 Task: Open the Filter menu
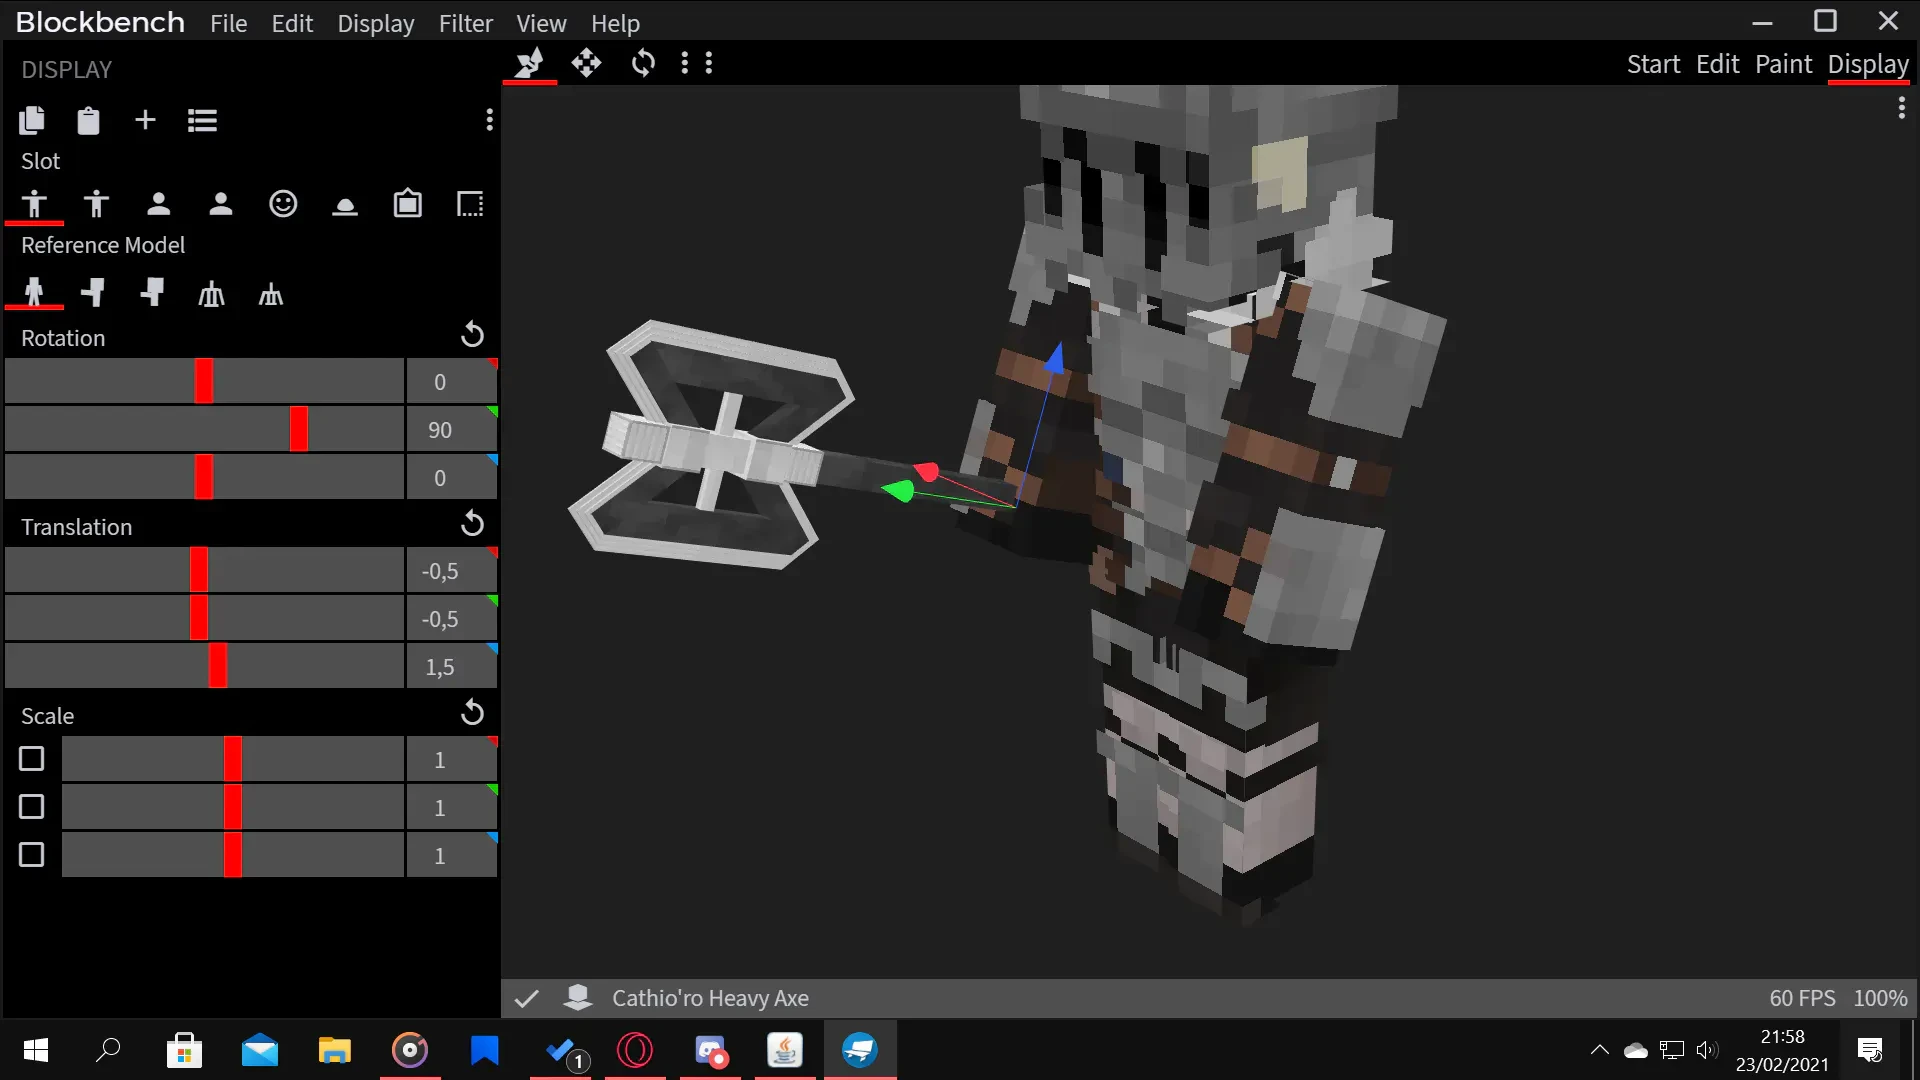(x=465, y=23)
